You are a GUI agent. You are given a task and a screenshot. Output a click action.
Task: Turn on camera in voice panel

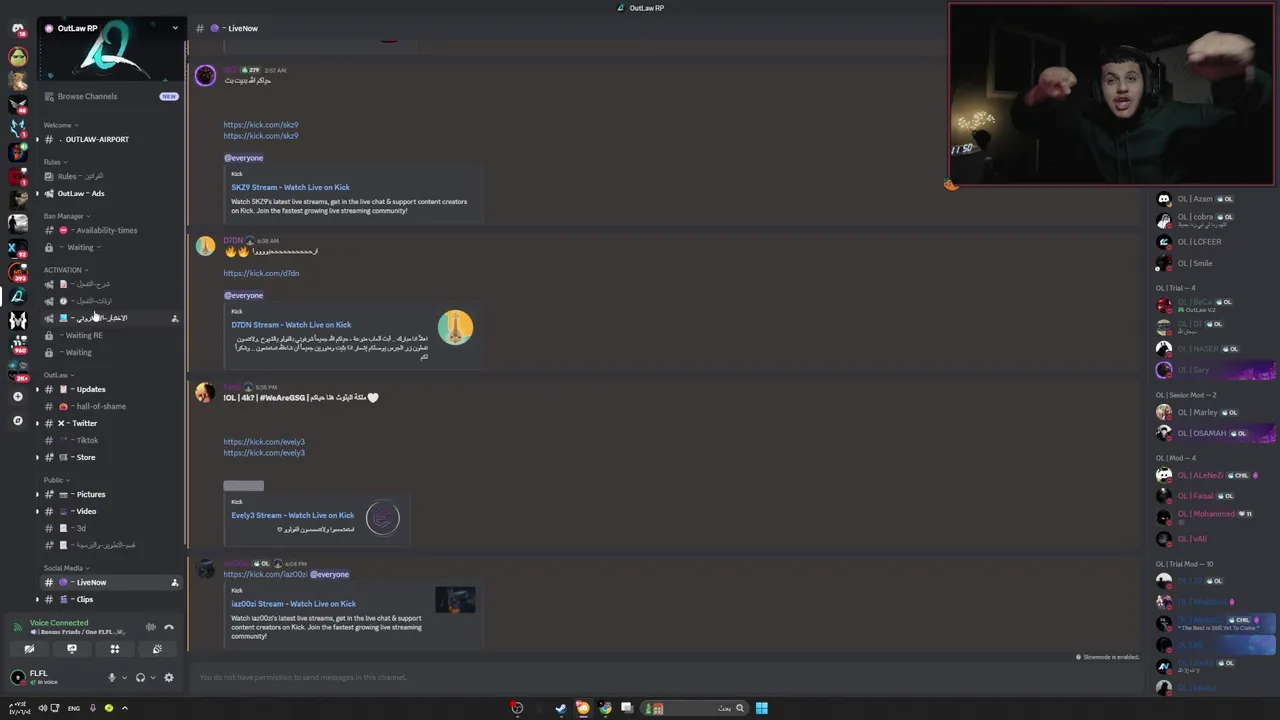[x=29, y=649]
